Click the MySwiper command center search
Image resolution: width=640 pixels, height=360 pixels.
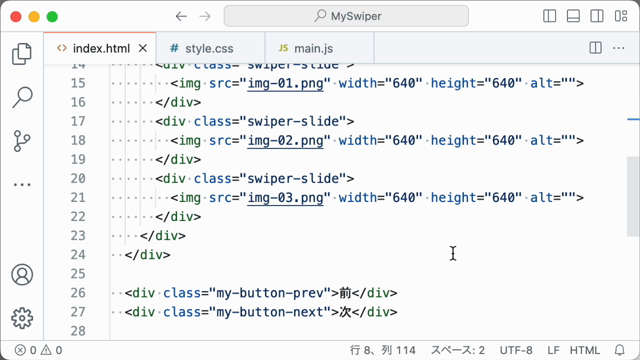point(346,16)
